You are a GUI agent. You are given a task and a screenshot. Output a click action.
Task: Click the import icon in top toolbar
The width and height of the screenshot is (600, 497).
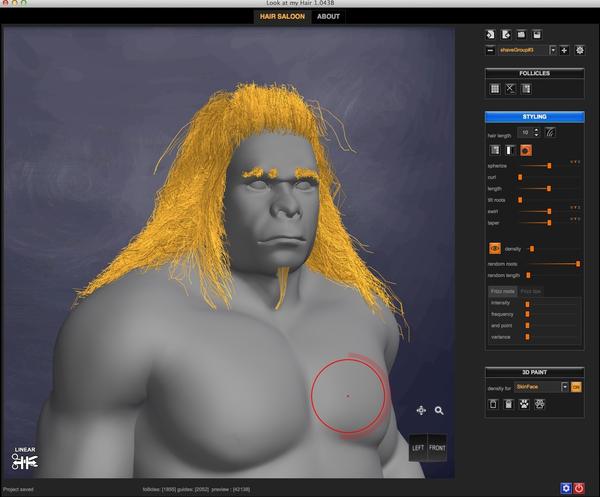point(490,34)
